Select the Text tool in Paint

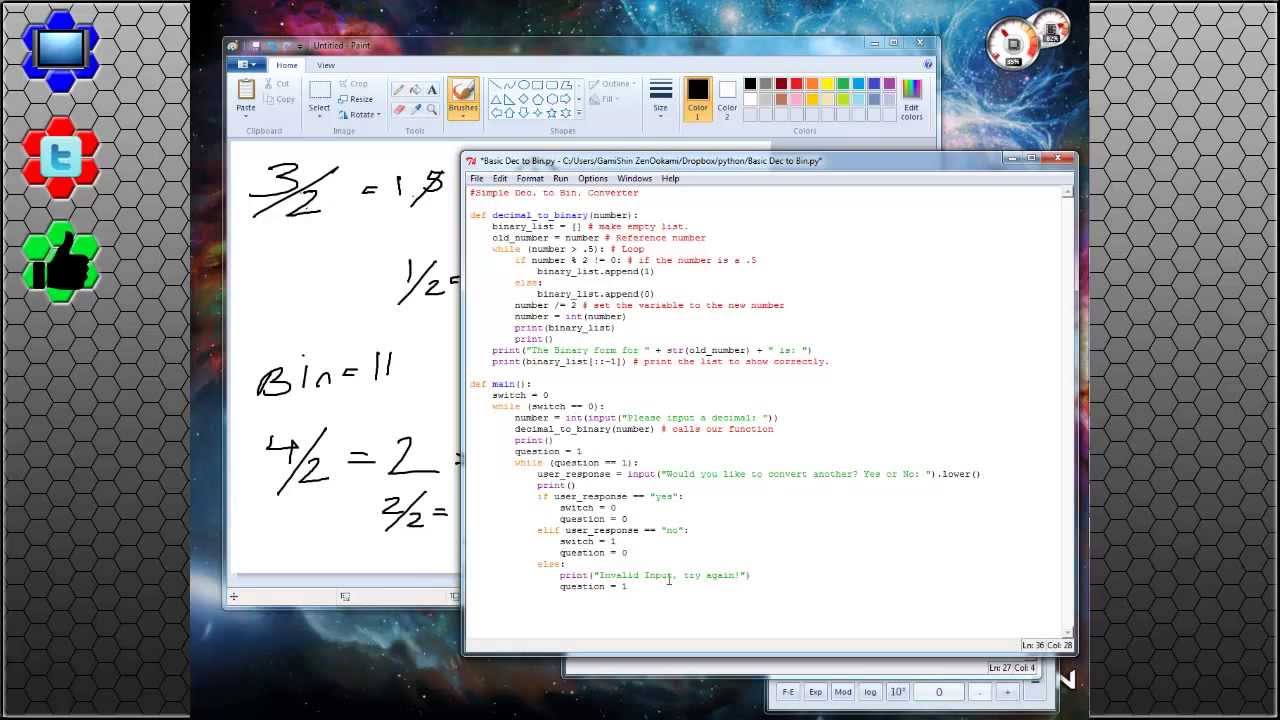pyautogui.click(x=432, y=90)
